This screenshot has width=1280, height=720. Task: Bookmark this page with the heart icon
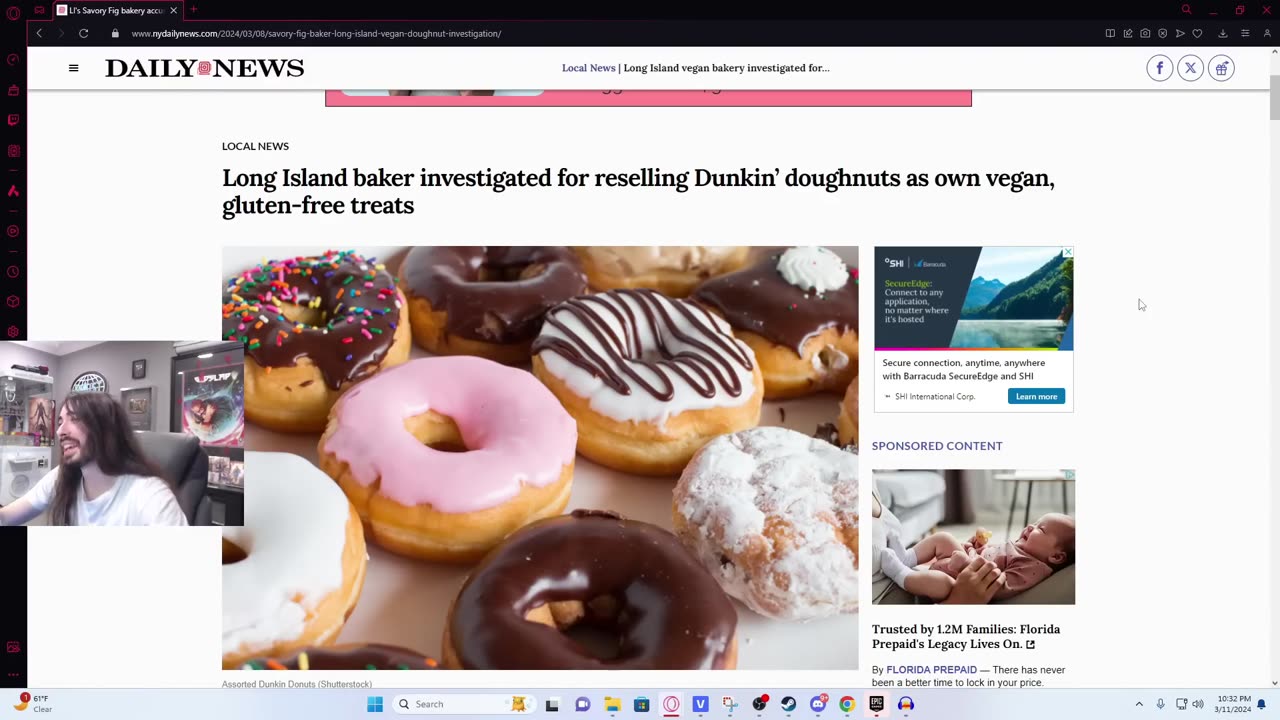1197,33
